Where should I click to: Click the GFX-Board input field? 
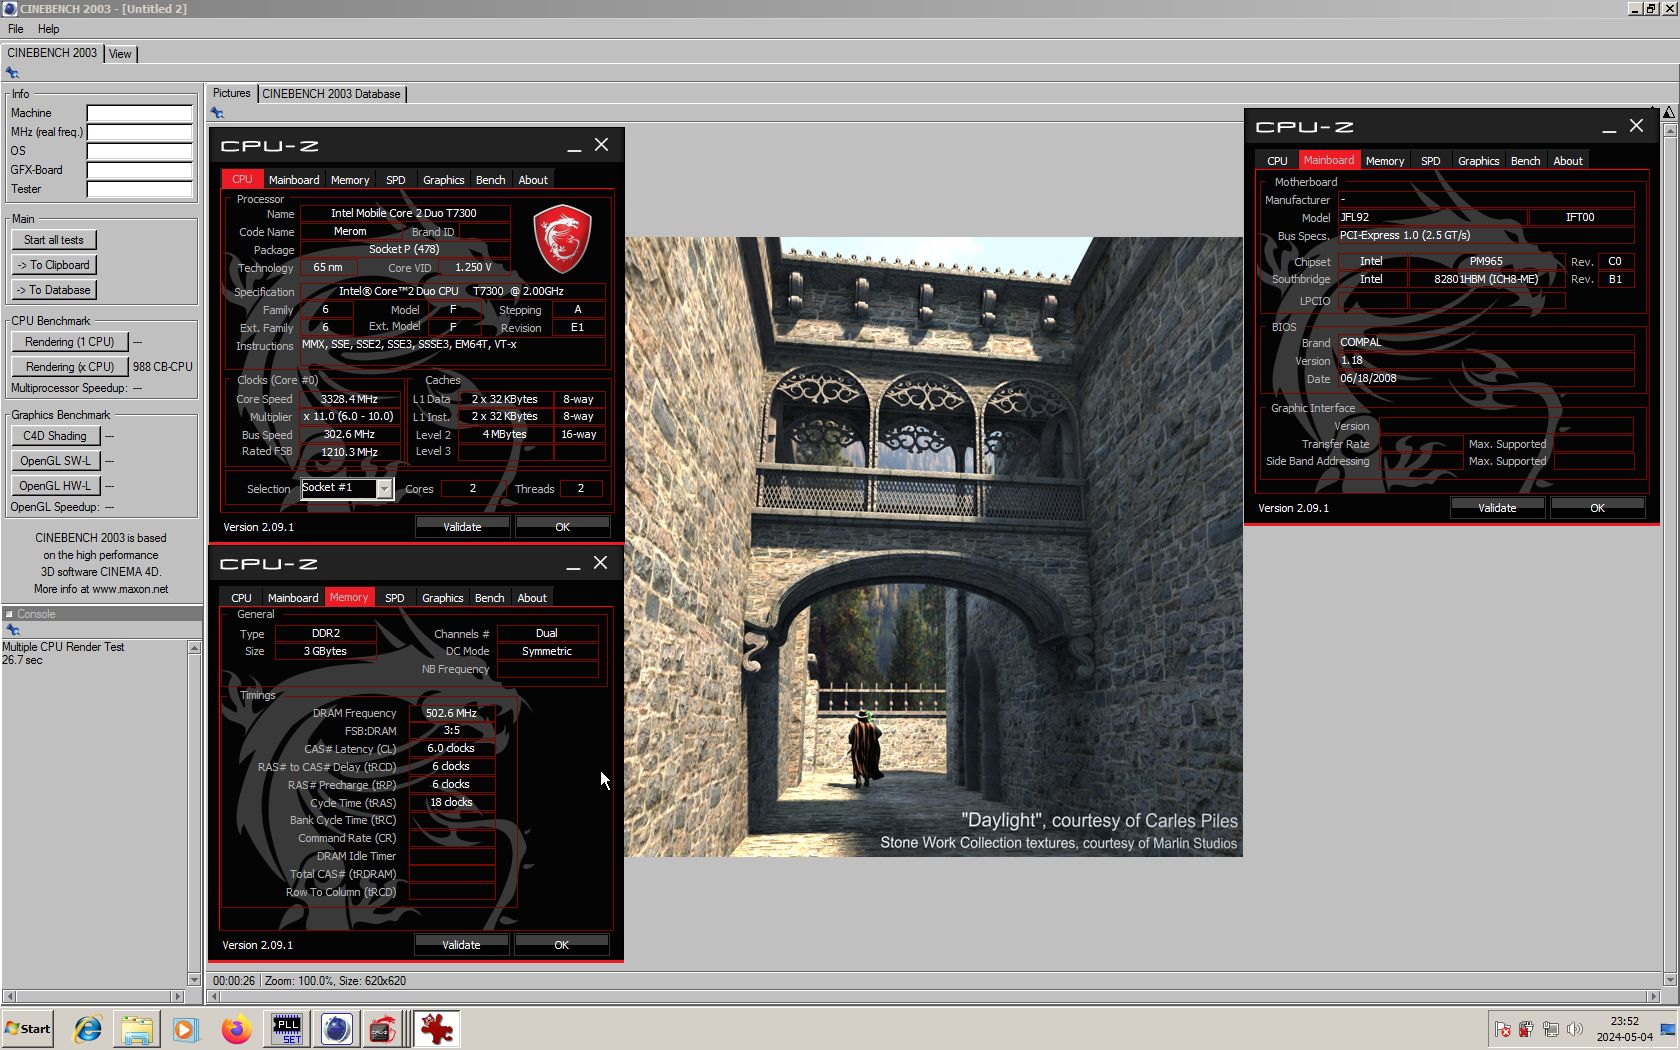(x=139, y=170)
